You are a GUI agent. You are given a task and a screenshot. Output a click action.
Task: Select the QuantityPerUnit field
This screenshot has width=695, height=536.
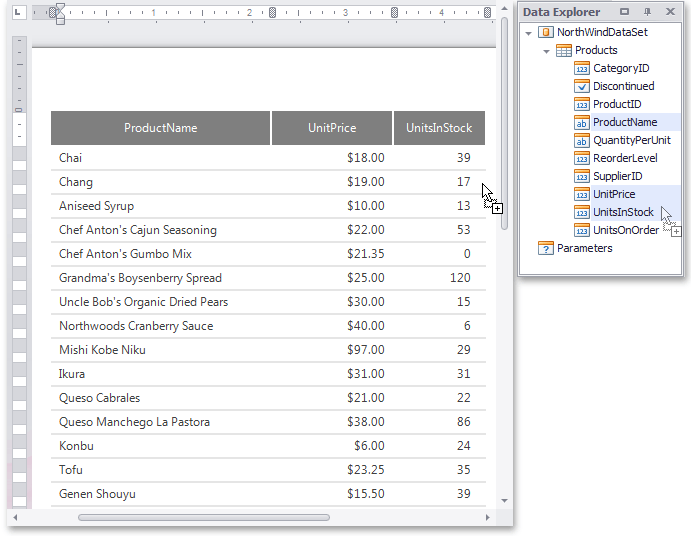coord(632,140)
